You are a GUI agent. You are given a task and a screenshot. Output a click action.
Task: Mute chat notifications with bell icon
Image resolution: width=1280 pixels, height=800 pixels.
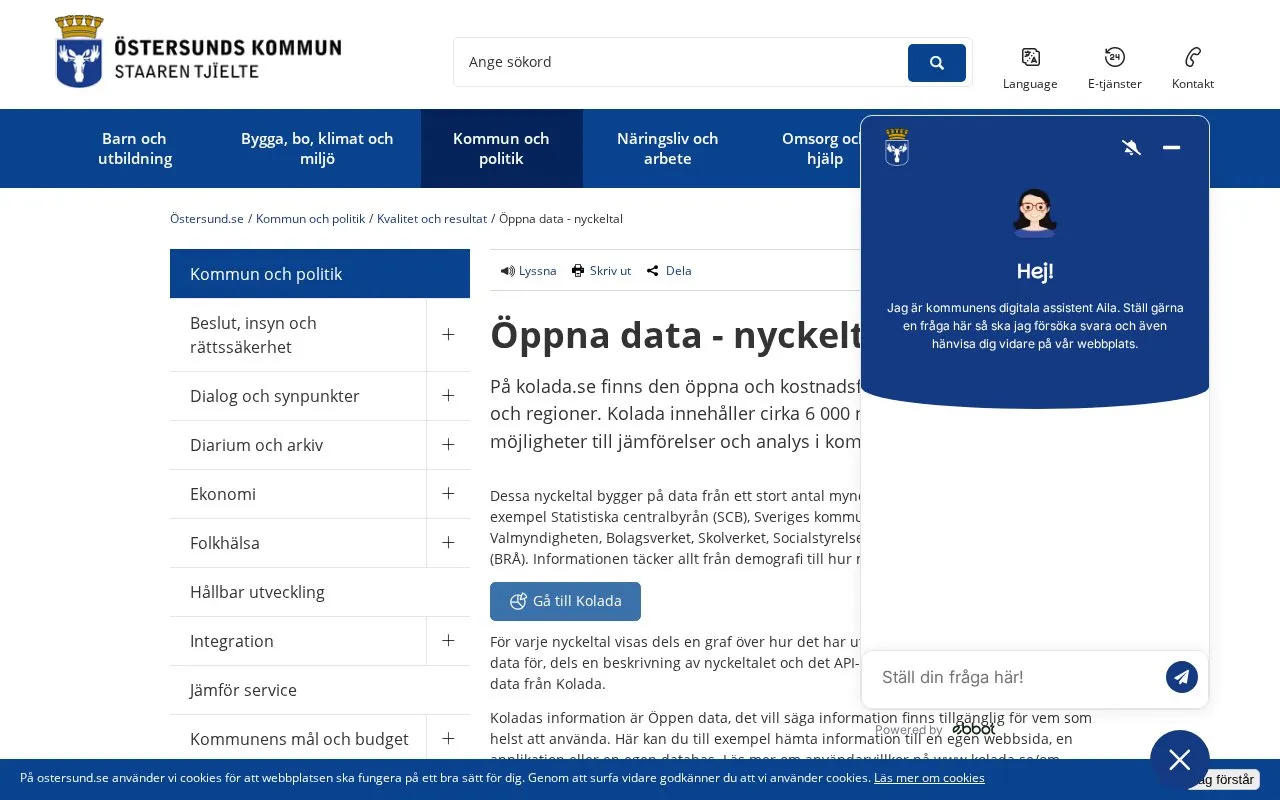(1132, 148)
